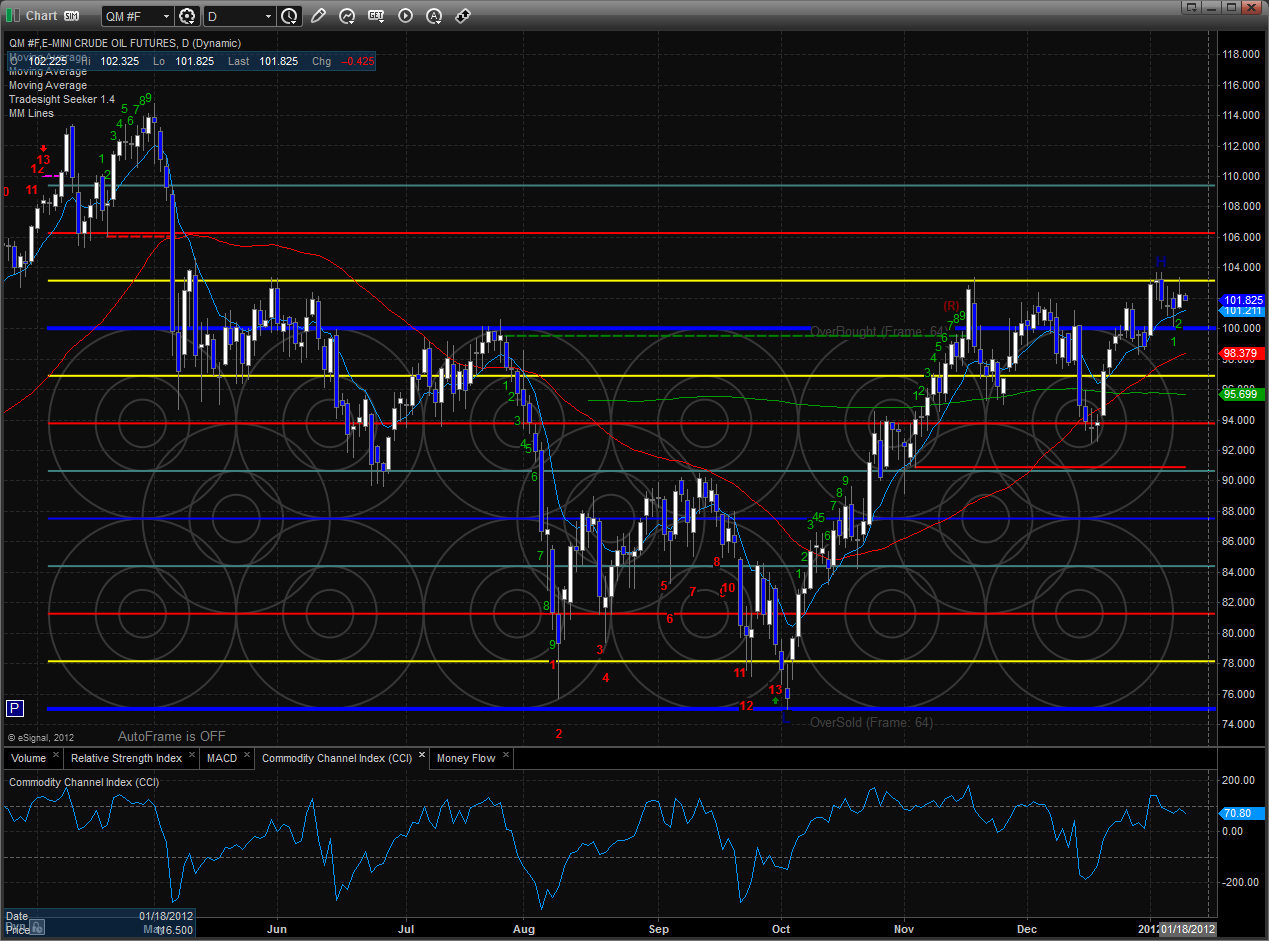Open the studies chart-line menu
This screenshot has width=1269, height=941.
(347, 16)
